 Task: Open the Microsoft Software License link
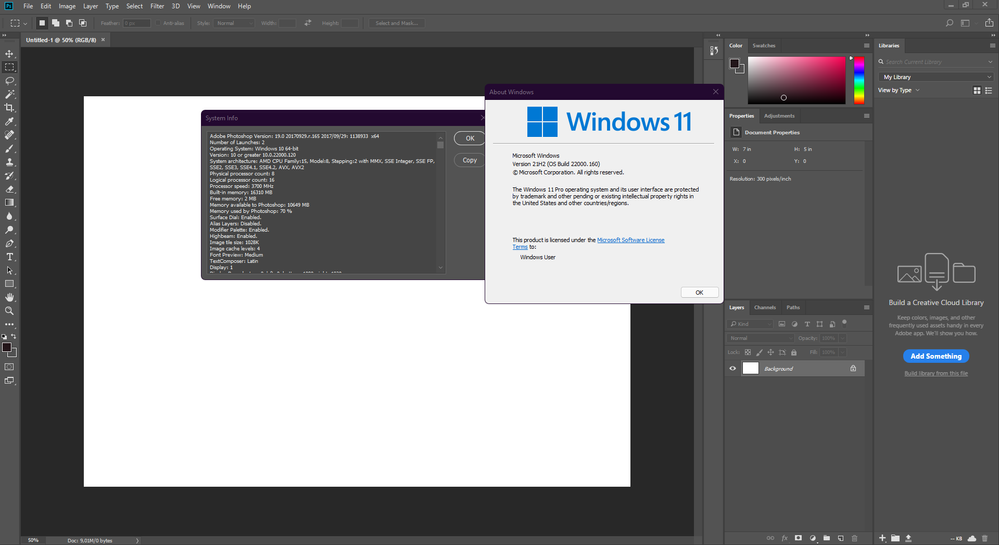click(x=631, y=240)
